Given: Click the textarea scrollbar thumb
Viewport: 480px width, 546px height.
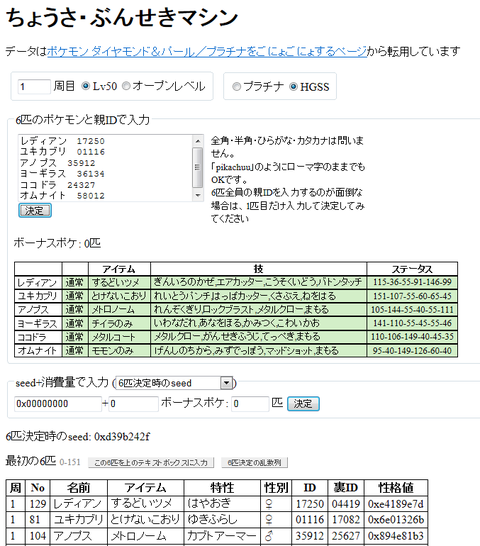Looking at the screenshot, I should (x=198, y=167).
